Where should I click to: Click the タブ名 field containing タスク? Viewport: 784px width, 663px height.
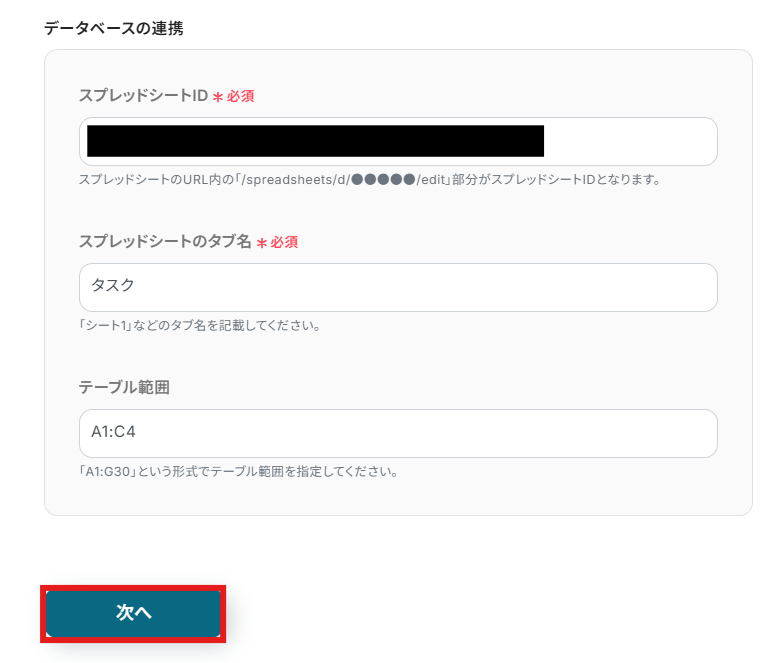pyautogui.click(x=398, y=287)
